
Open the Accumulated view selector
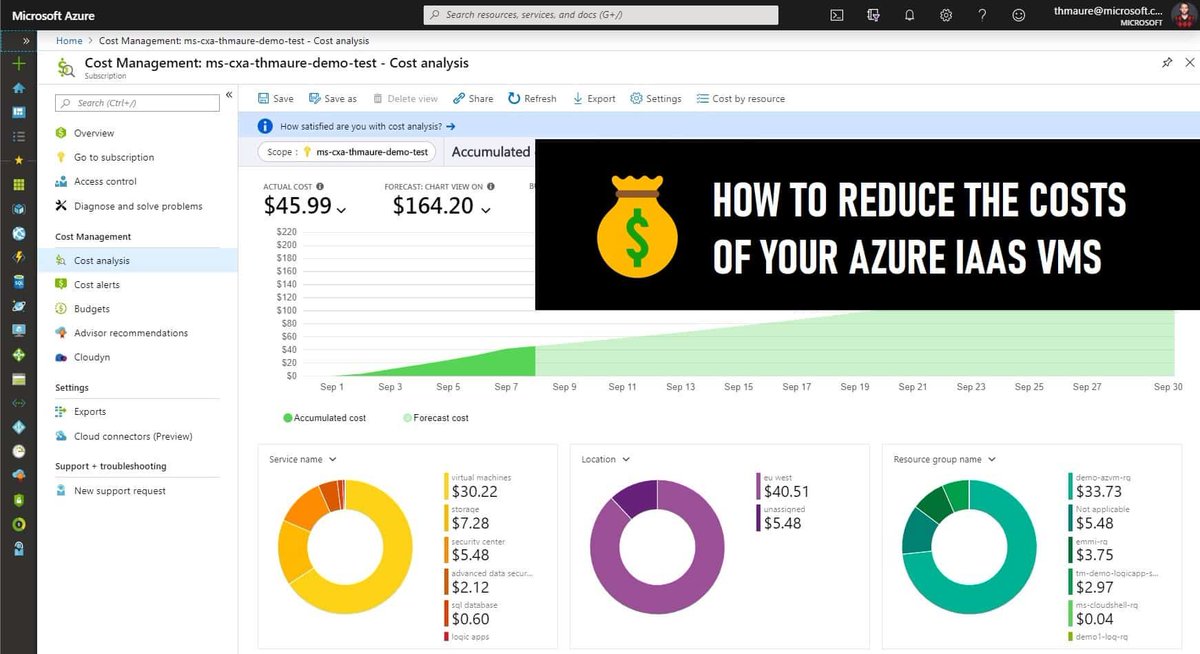click(491, 152)
